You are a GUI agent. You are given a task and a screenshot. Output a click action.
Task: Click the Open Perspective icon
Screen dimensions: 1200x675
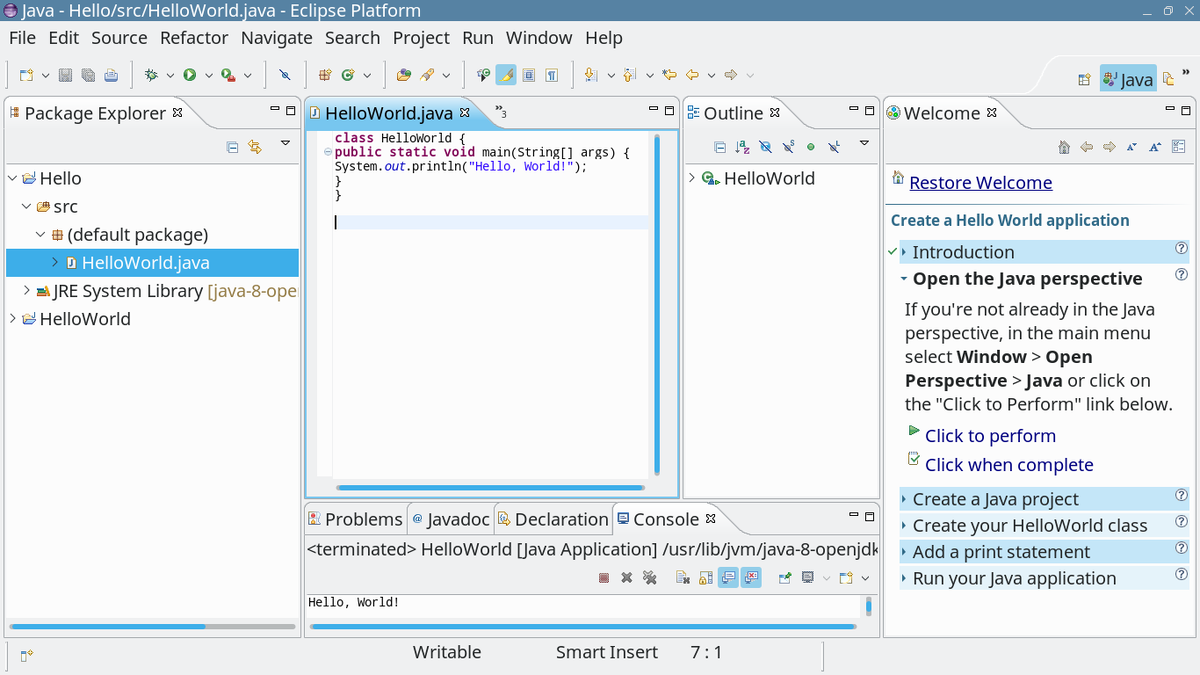[1084, 80]
